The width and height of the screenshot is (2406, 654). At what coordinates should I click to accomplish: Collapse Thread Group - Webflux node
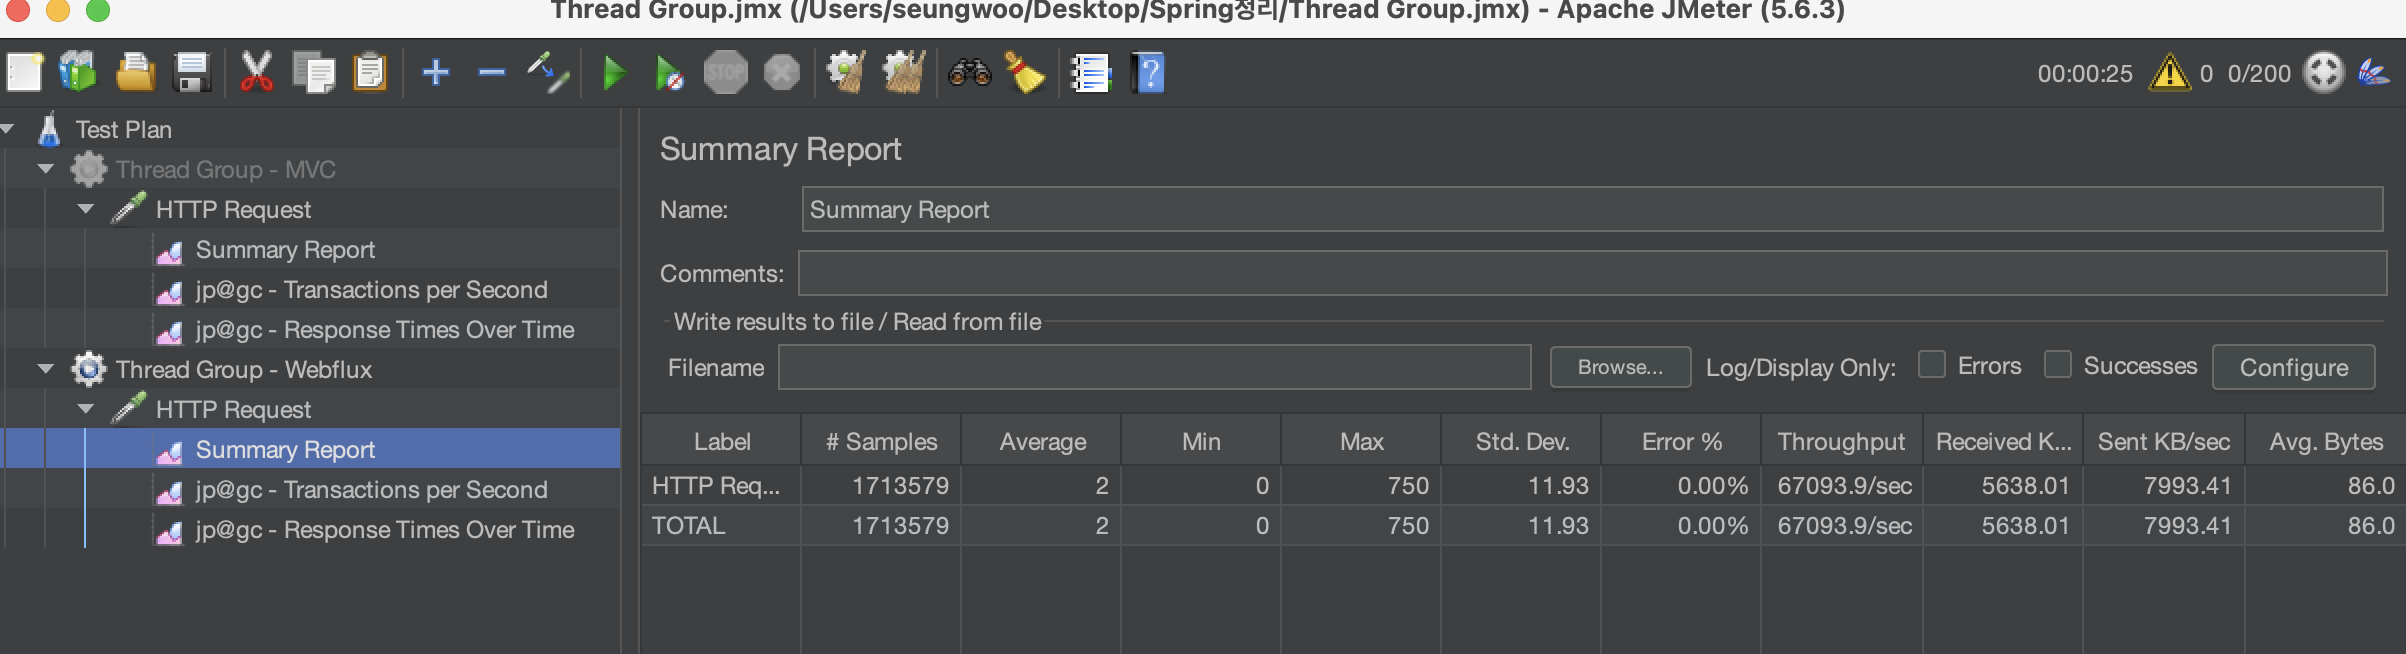[x=45, y=368]
